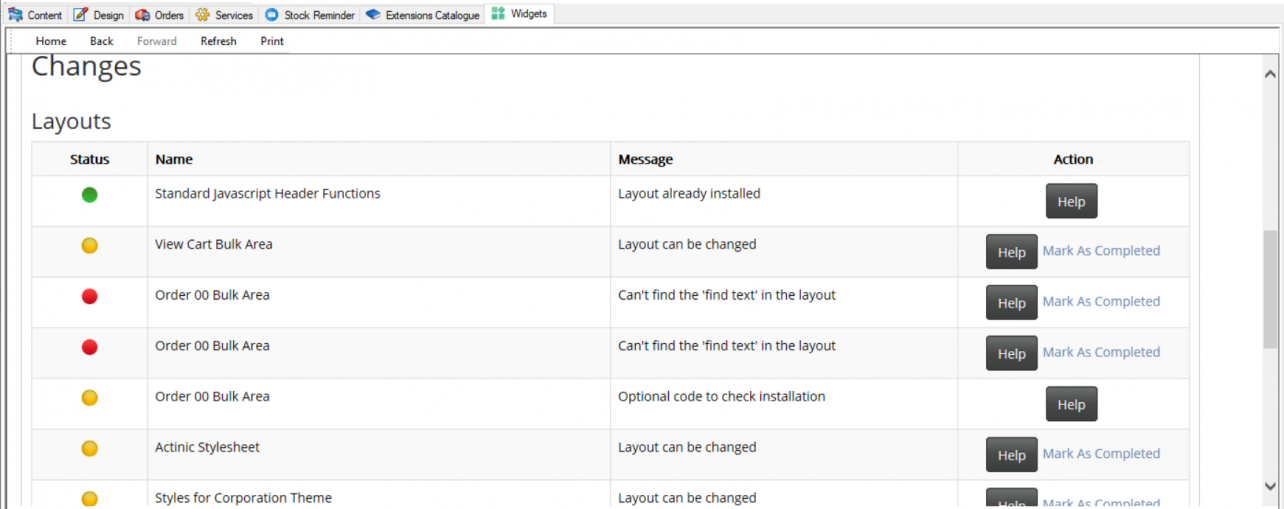
Task: Click the Extensions Catalogue icon
Action: pos(373,15)
